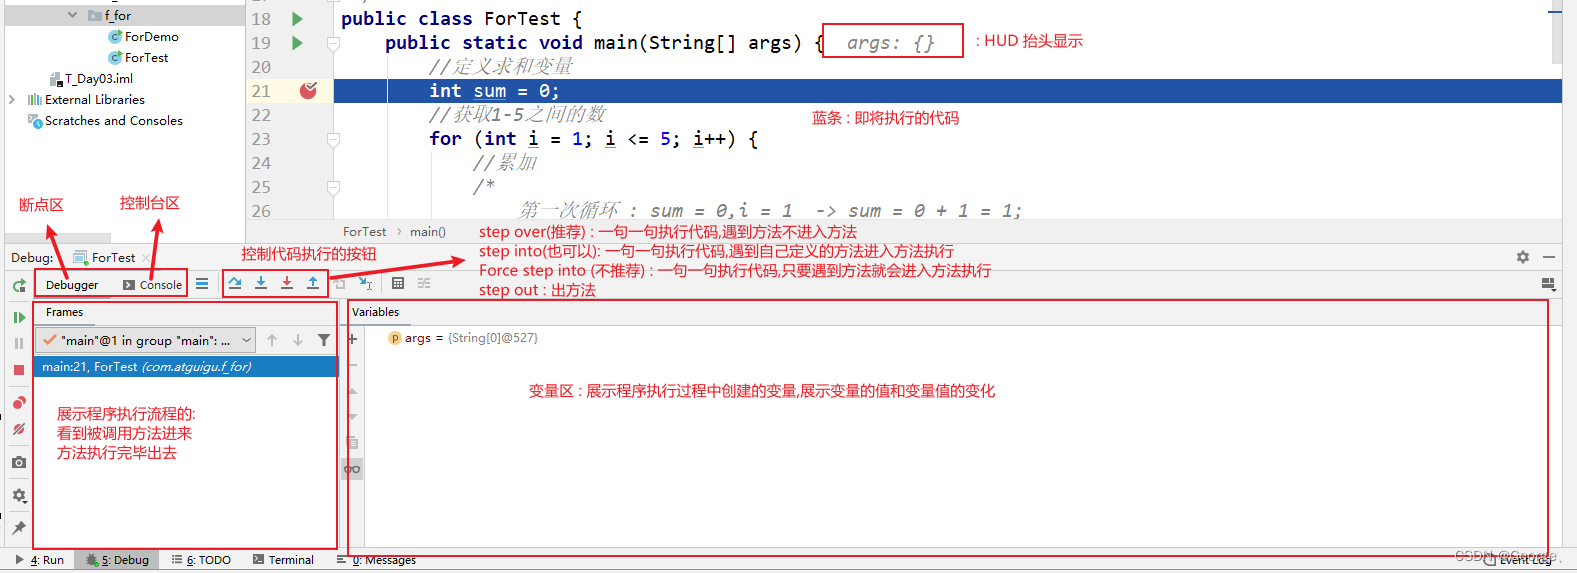The height and width of the screenshot is (573, 1577).
Task: Resume program with the green play icon
Action: [19, 317]
